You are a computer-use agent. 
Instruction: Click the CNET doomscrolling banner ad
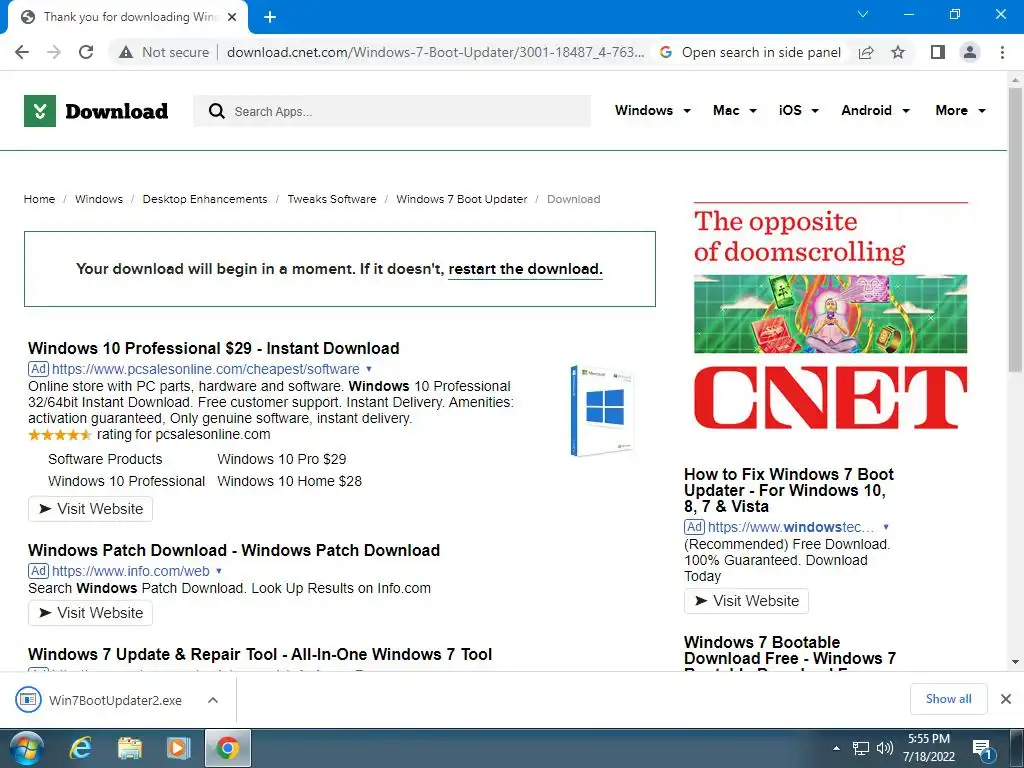click(830, 317)
